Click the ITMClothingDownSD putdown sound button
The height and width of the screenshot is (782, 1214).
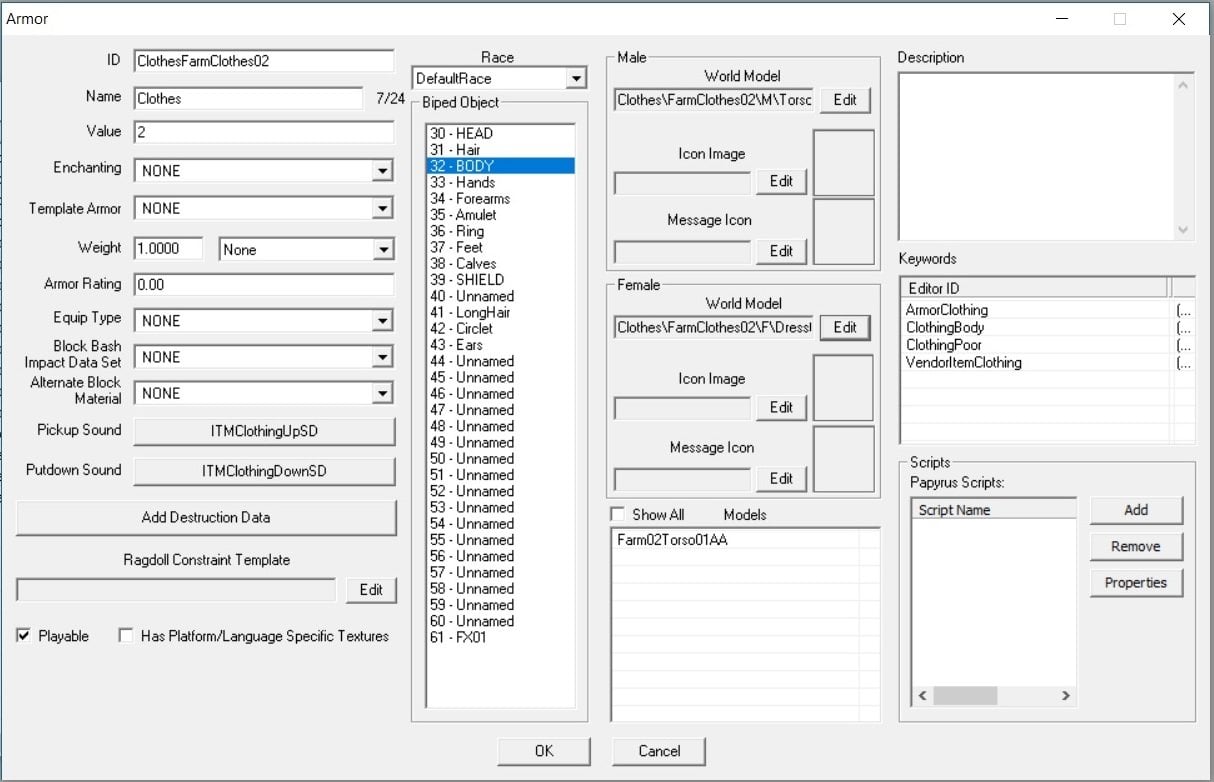tap(265, 471)
